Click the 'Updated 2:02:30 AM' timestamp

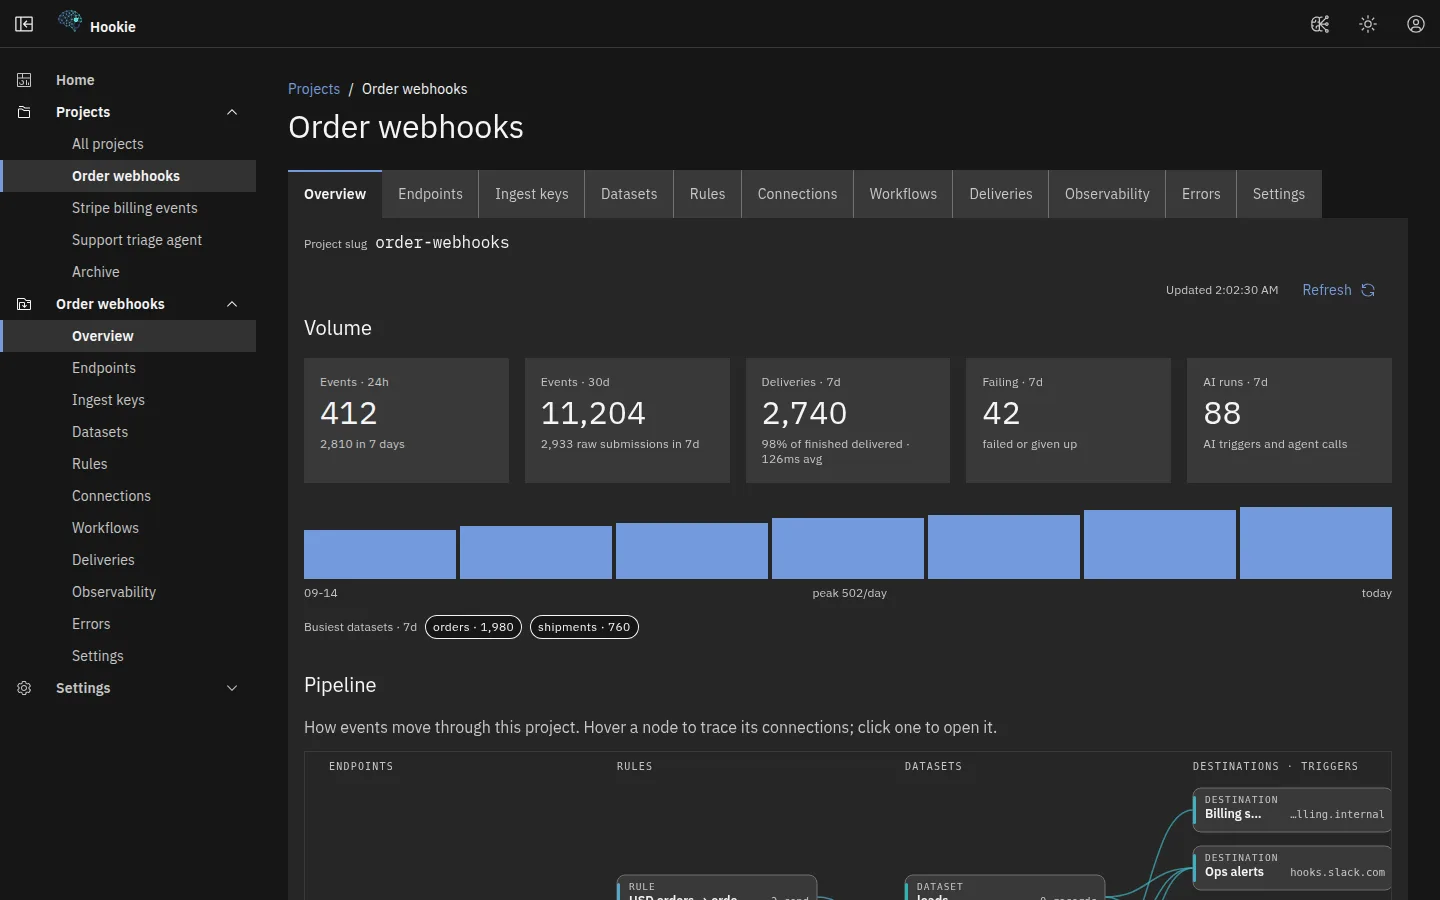[x=1222, y=290]
